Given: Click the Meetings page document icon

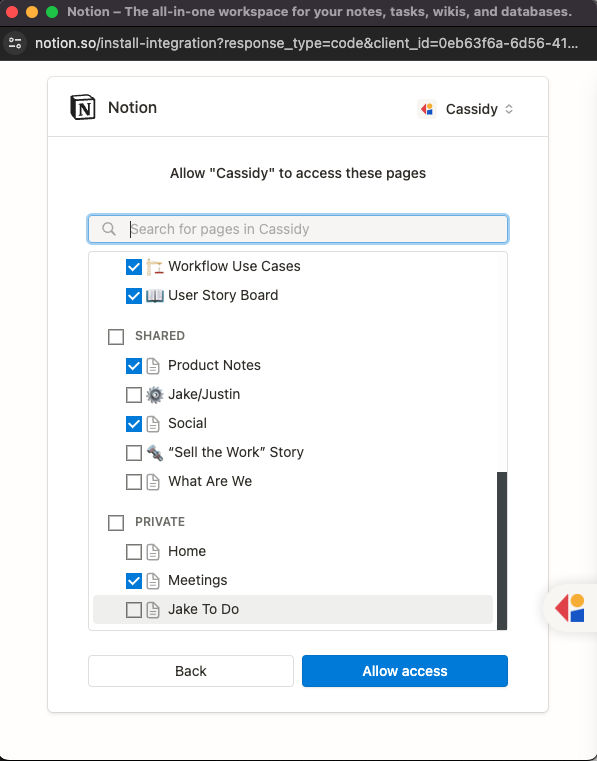Looking at the screenshot, I should click(153, 581).
